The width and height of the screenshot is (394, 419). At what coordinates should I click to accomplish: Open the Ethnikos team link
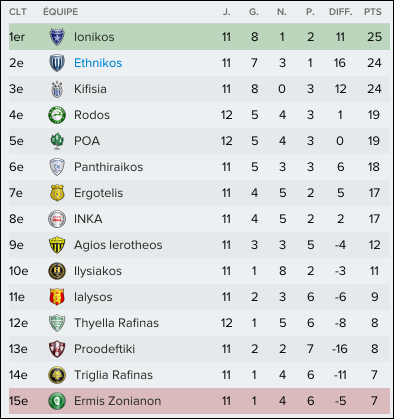click(x=98, y=63)
